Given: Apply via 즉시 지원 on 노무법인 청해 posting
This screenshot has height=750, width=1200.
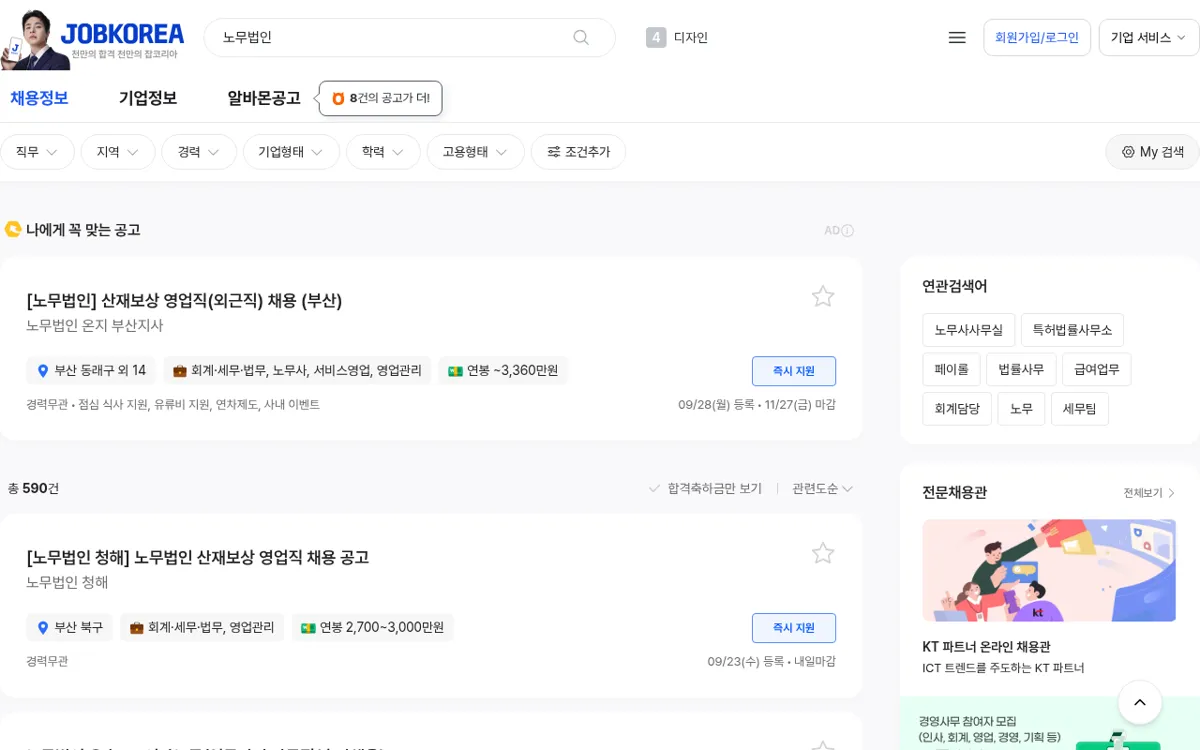Looking at the screenshot, I should (x=794, y=628).
